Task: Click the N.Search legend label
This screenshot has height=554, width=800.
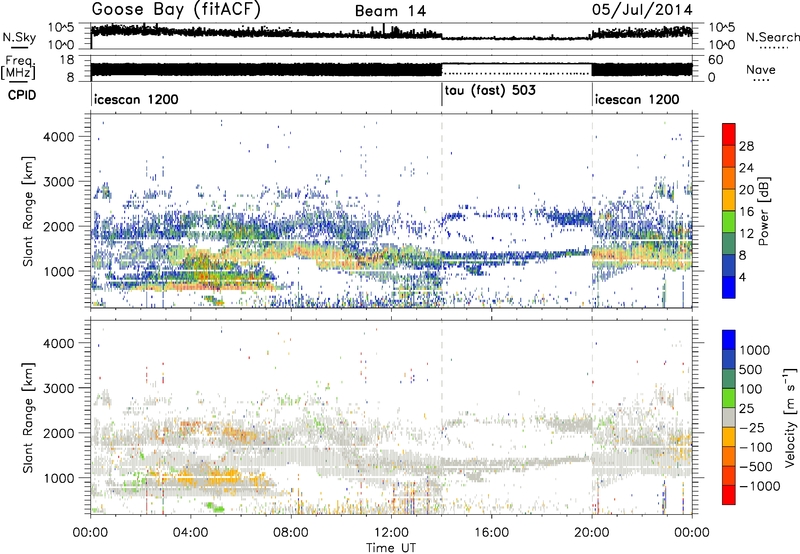Action: tap(772, 37)
